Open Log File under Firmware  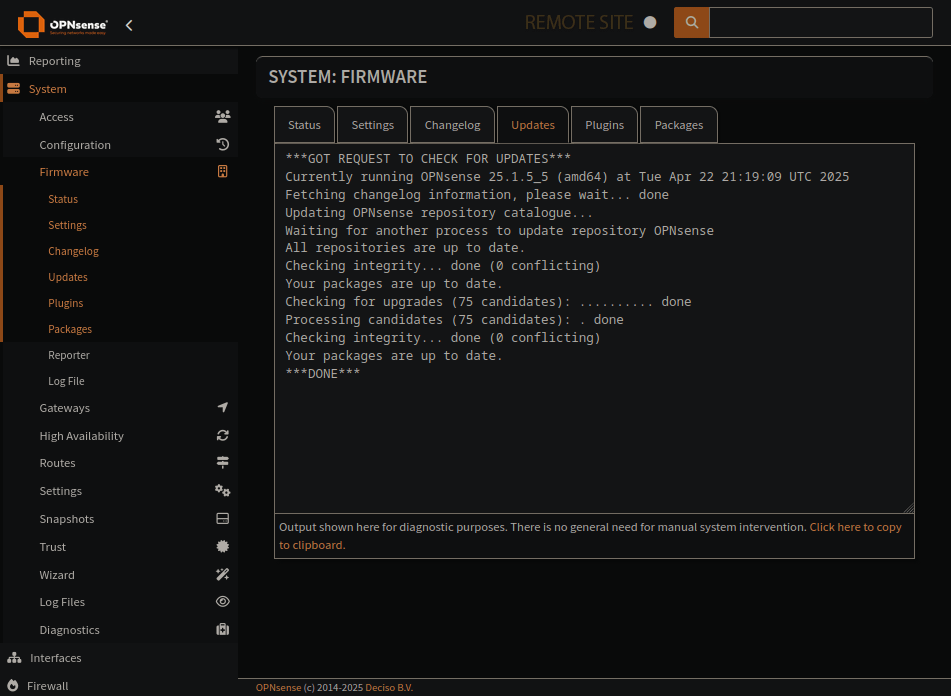click(x=66, y=381)
